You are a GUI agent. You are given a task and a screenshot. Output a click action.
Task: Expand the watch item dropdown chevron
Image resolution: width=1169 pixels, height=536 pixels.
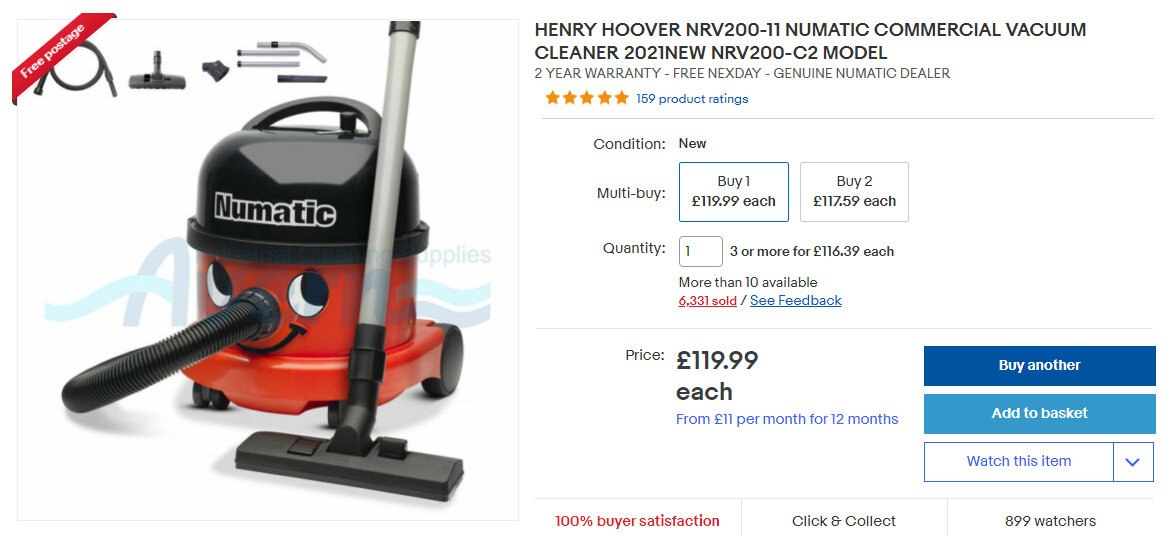1133,461
